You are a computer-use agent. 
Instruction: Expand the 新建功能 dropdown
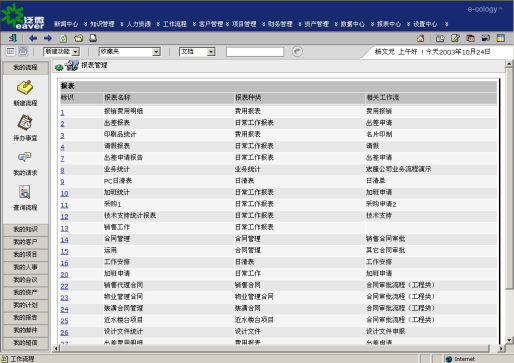tap(61, 52)
